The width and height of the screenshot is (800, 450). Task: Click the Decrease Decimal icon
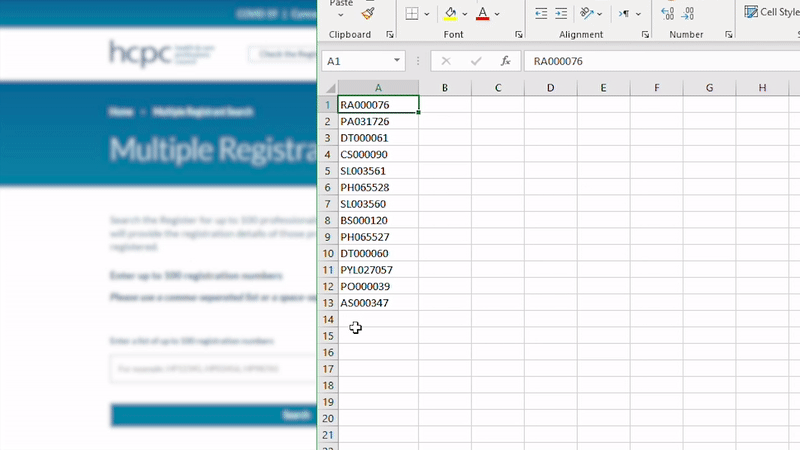point(688,13)
